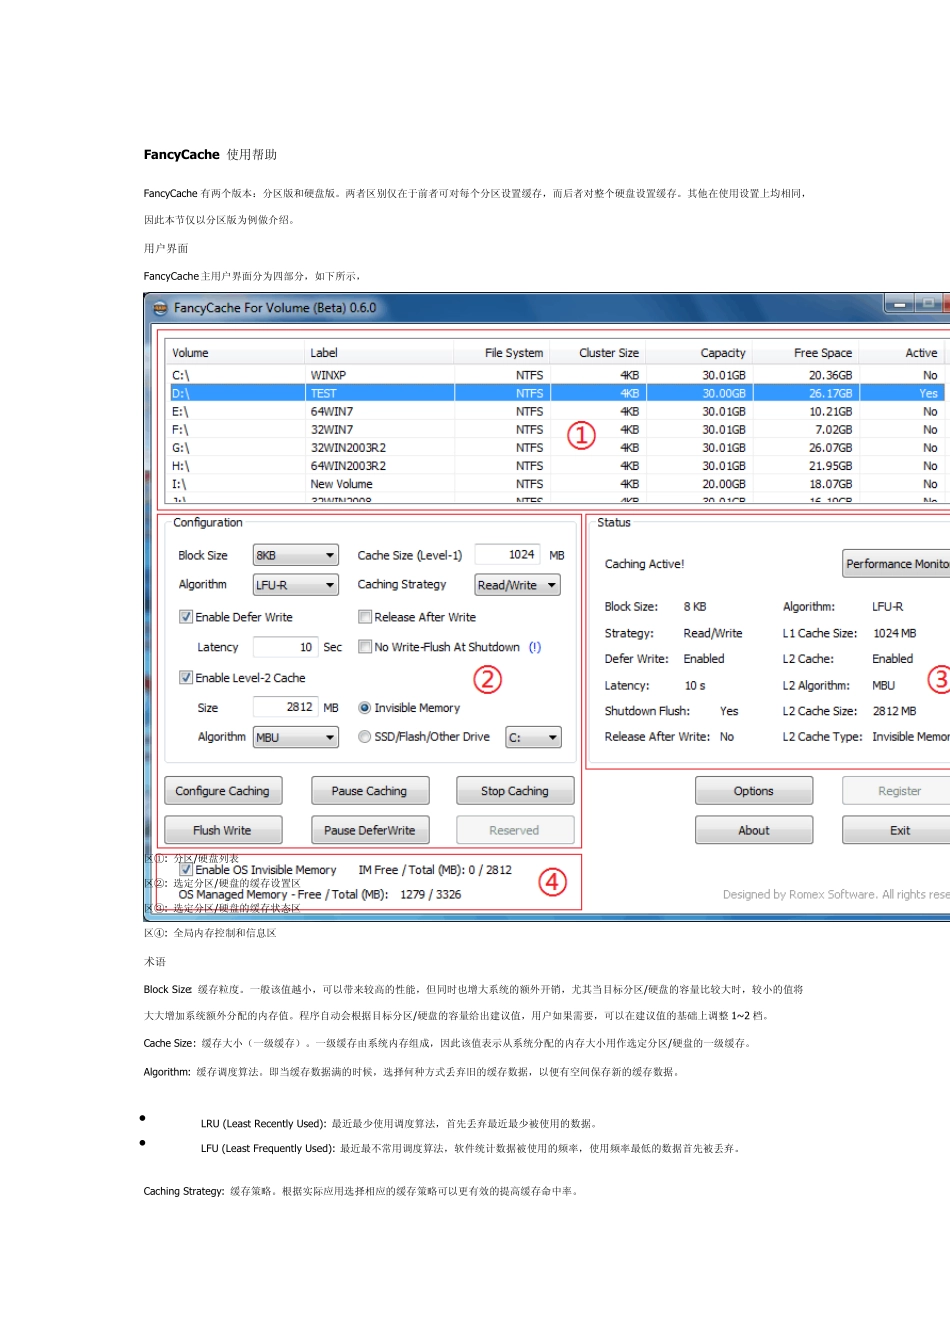This screenshot has width=950, height=1344.
Task: Click the Configure Caching button
Action: (x=223, y=791)
